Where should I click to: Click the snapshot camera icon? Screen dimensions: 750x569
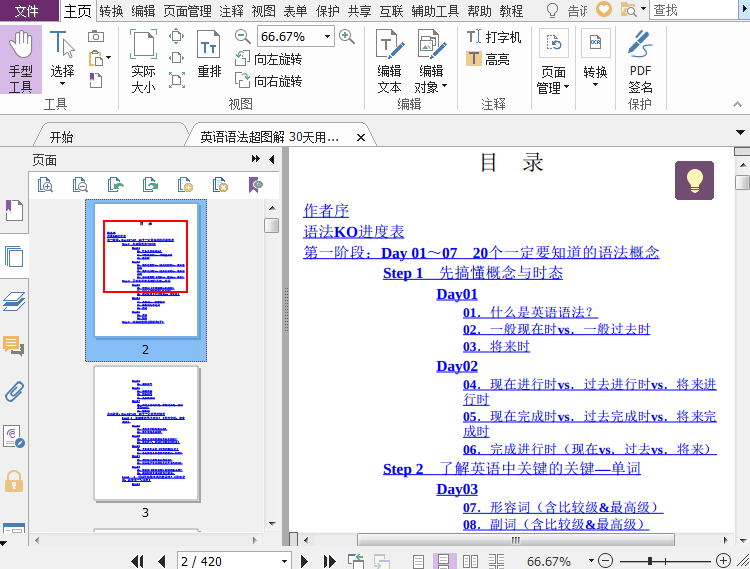point(96,36)
